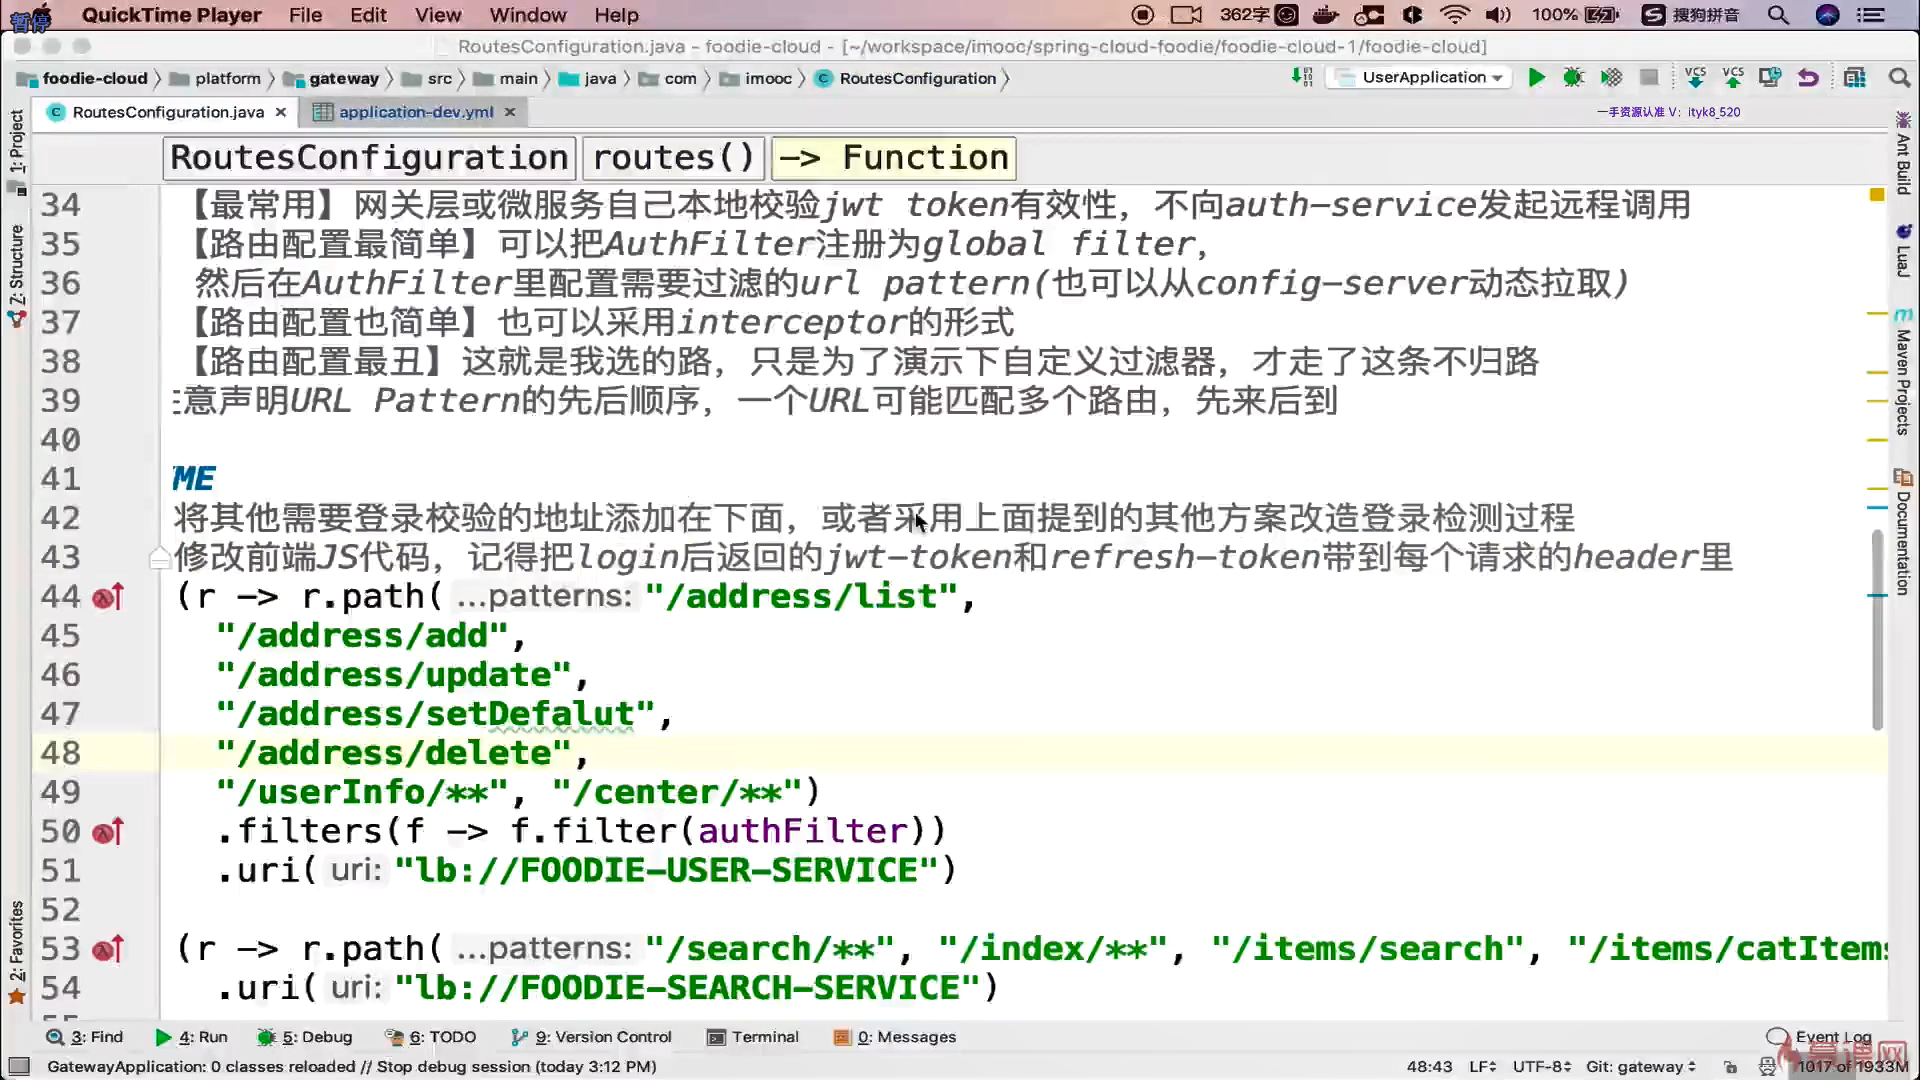Switch to application-dev.yml tab
The image size is (1920, 1080).
coord(415,112)
